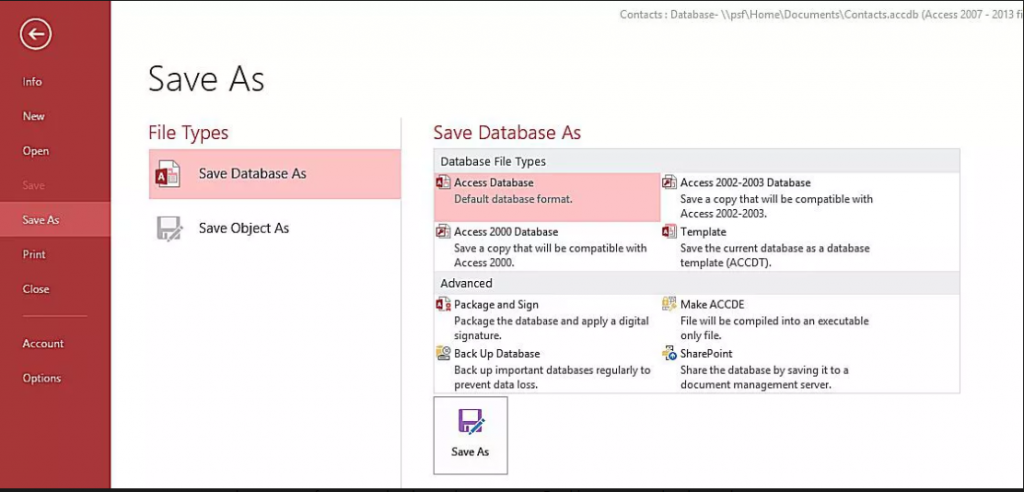Screen dimensions: 1024x492
Task: Open Access Options
Action: (x=42, y=378)
